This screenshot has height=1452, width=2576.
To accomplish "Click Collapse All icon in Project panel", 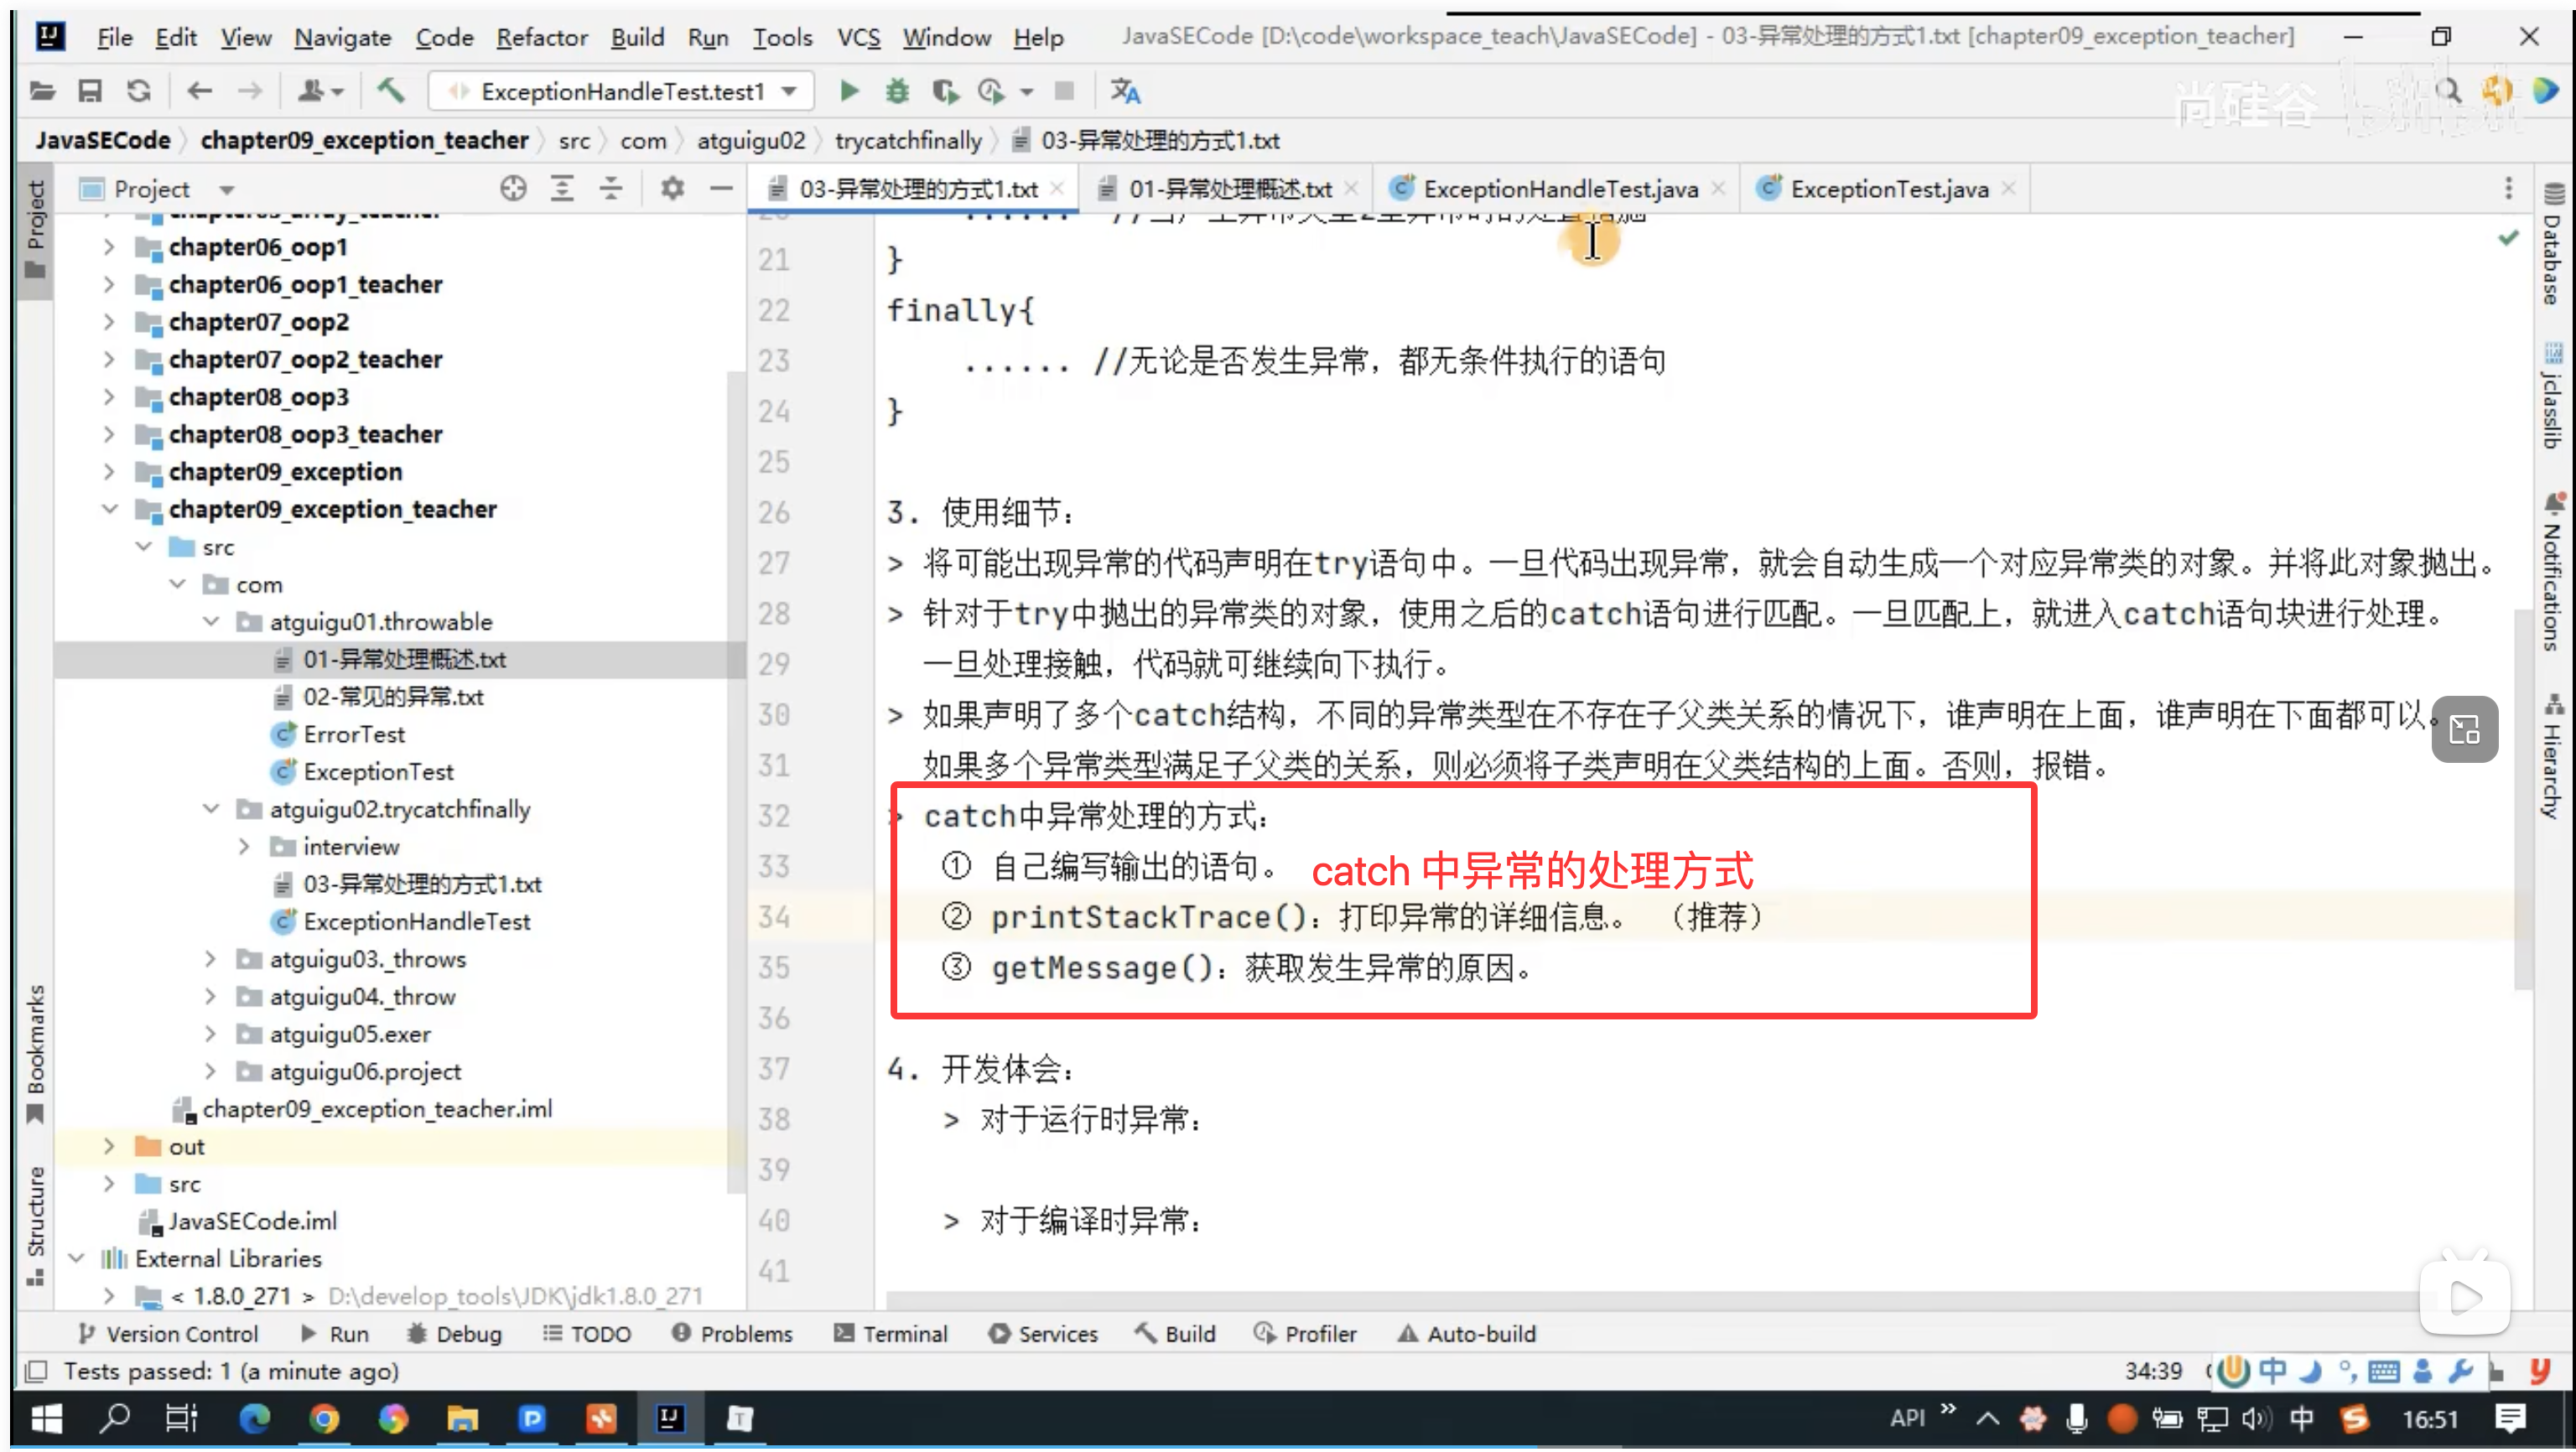I will click(x=610, y=188).
